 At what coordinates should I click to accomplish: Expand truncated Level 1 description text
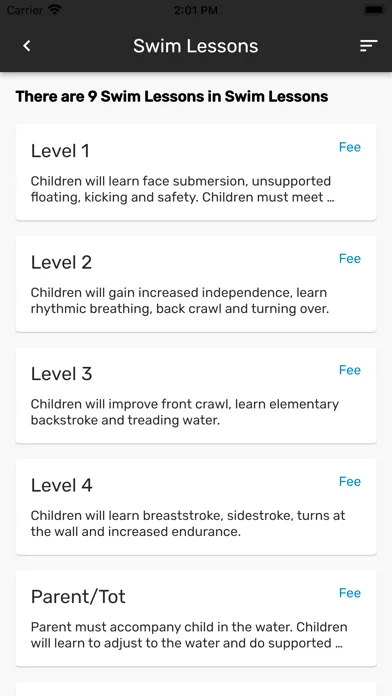[182, 189]
